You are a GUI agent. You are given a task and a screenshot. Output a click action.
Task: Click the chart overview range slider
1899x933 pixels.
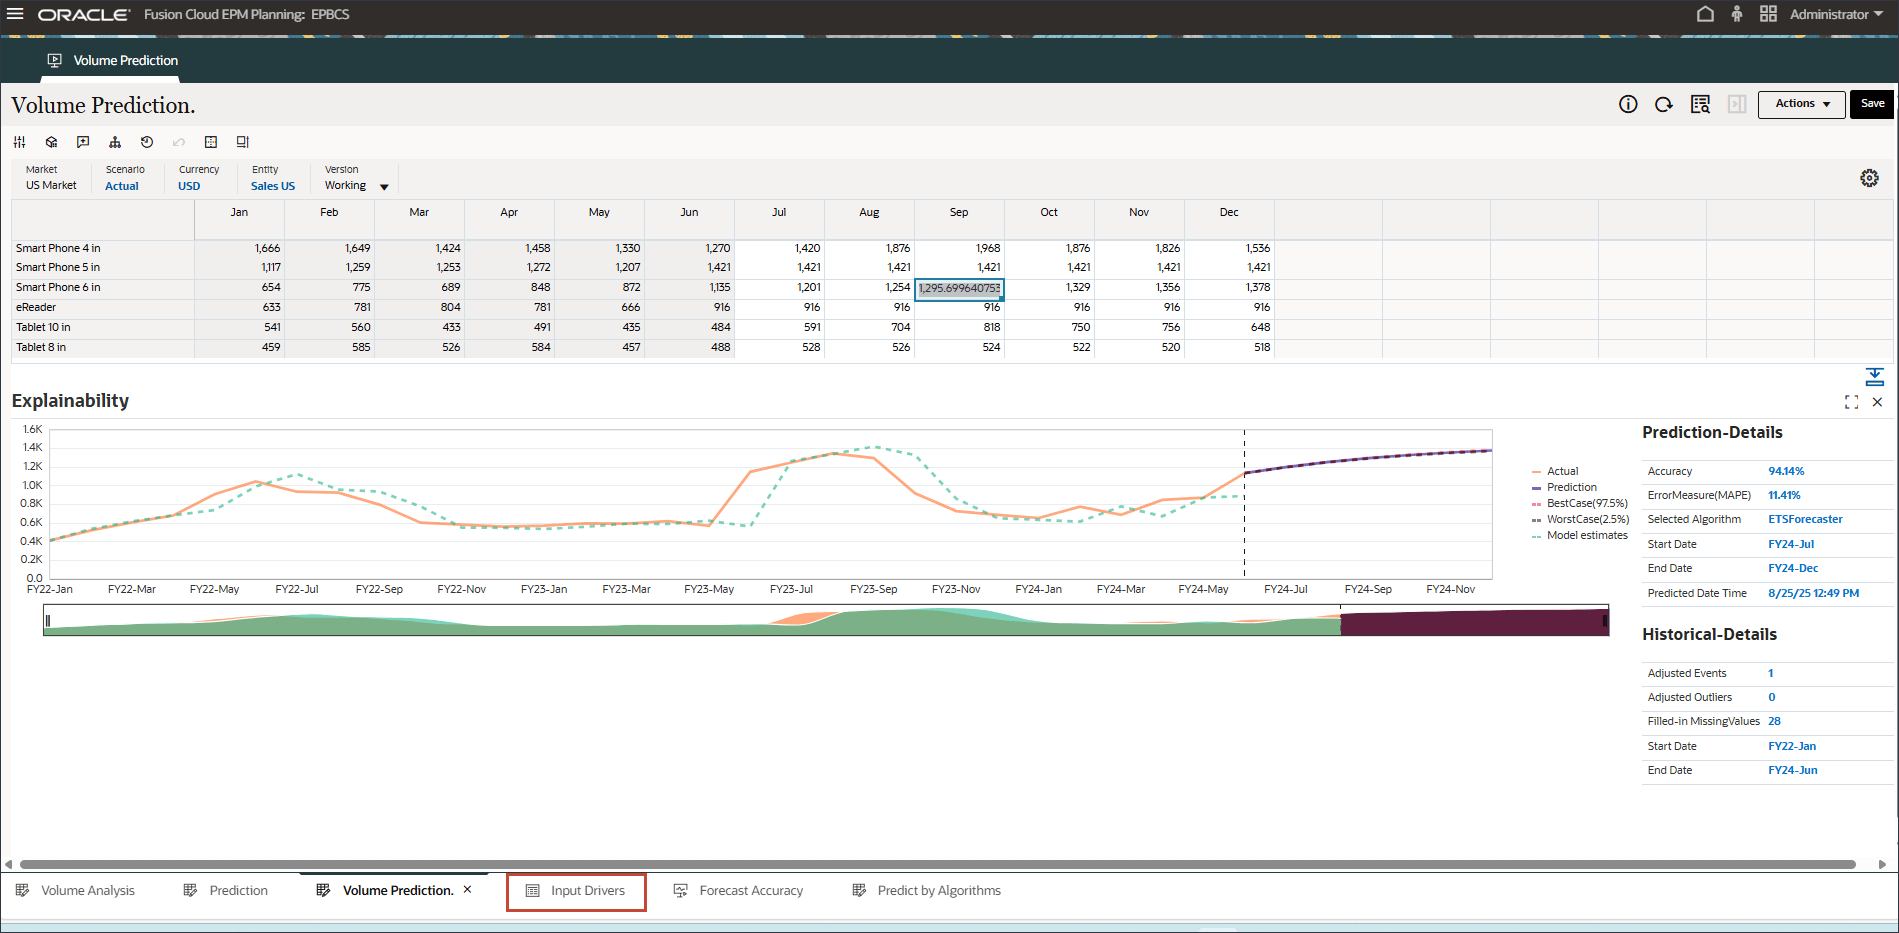[826, 620]
